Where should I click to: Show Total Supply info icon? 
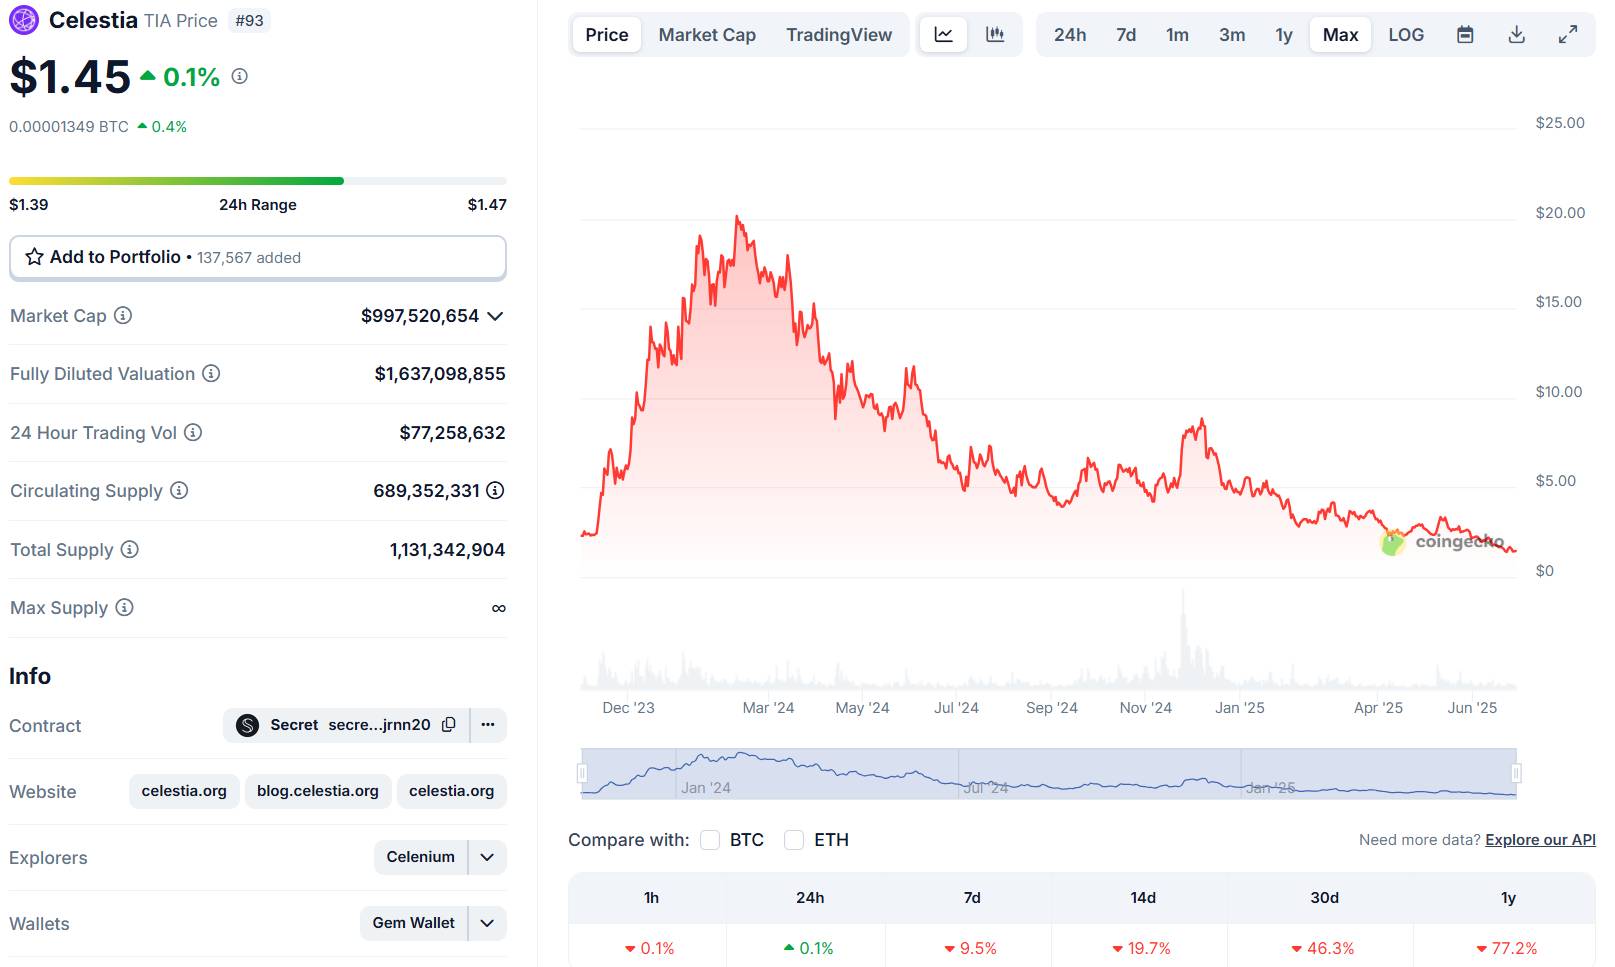pyautogui.click(x=130, y=549)
